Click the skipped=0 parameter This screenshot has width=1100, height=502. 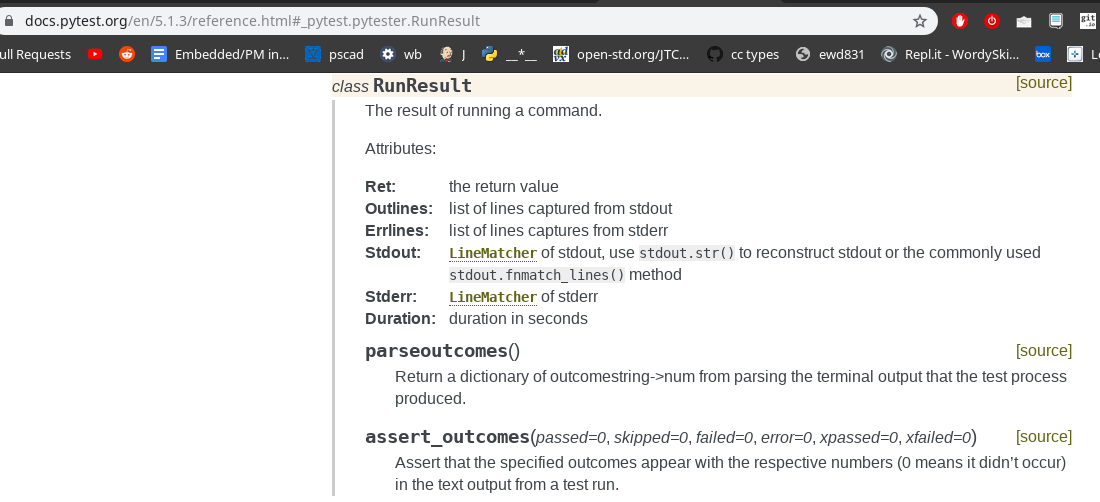click(x=651, y=437)
